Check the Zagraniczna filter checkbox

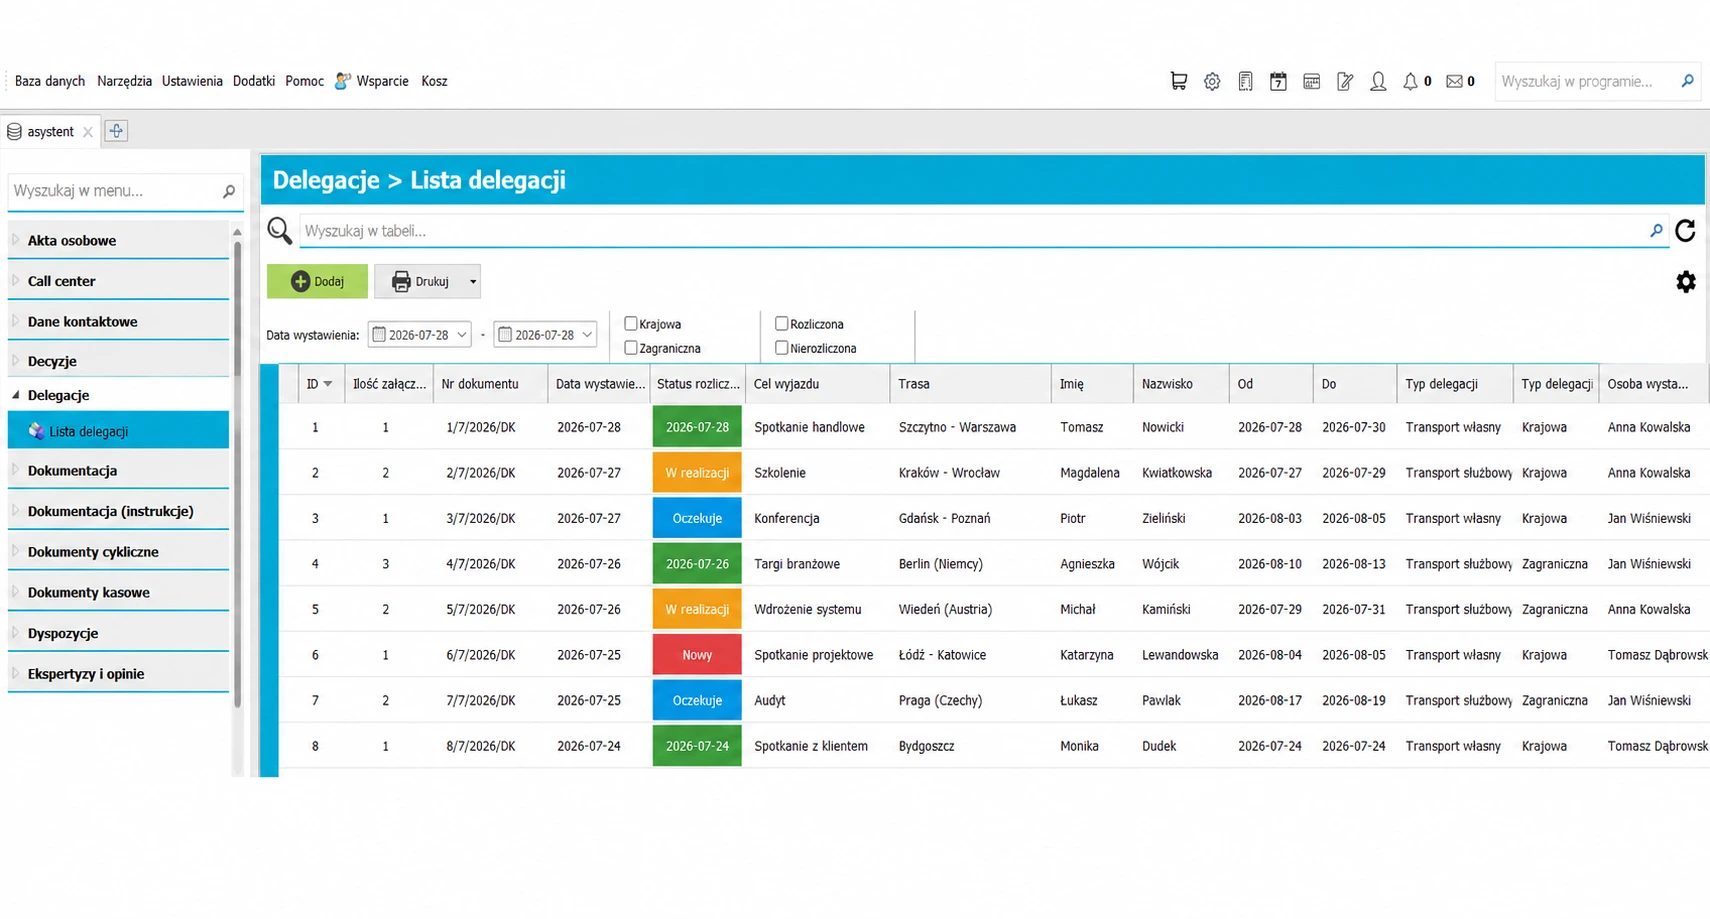(631, 348)
